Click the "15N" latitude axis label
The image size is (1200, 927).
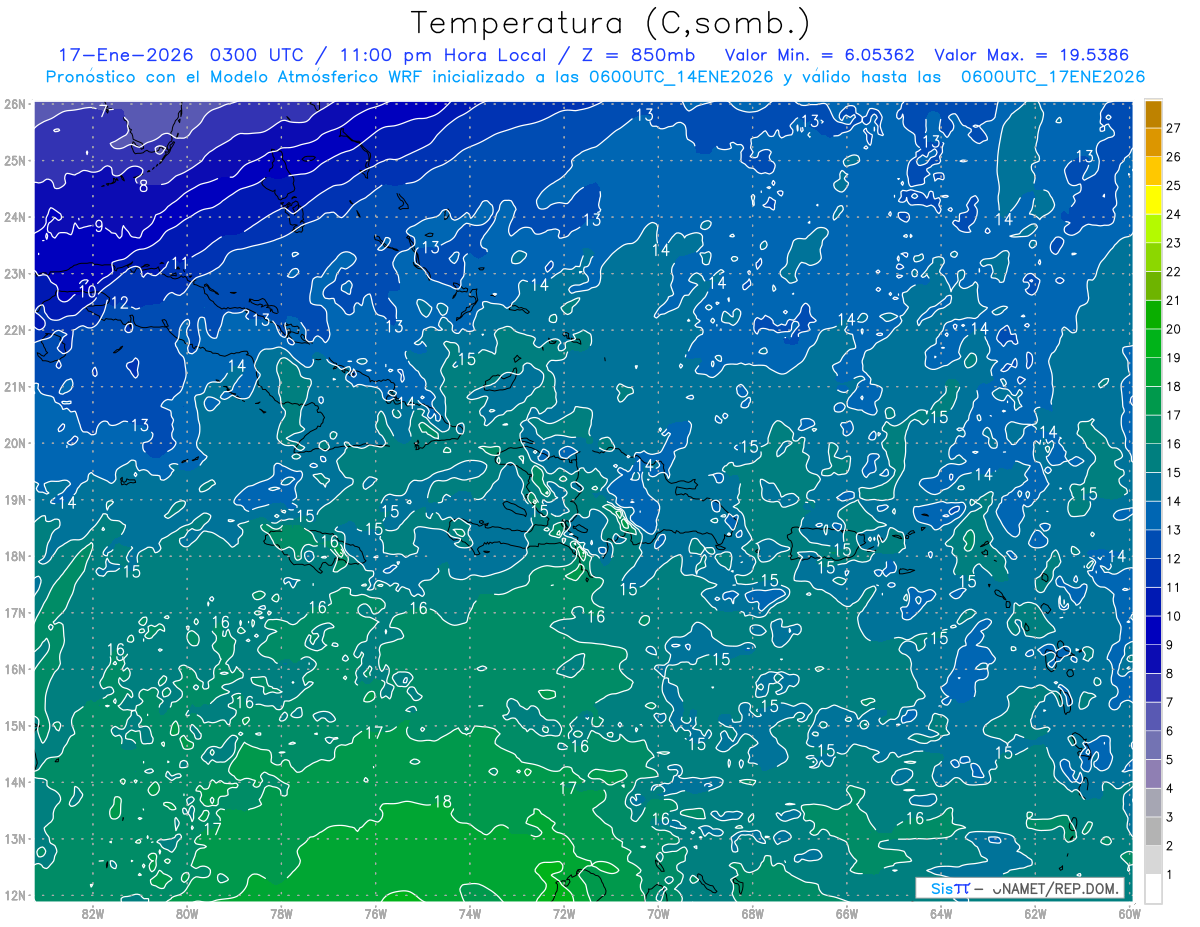coord(15,725)
